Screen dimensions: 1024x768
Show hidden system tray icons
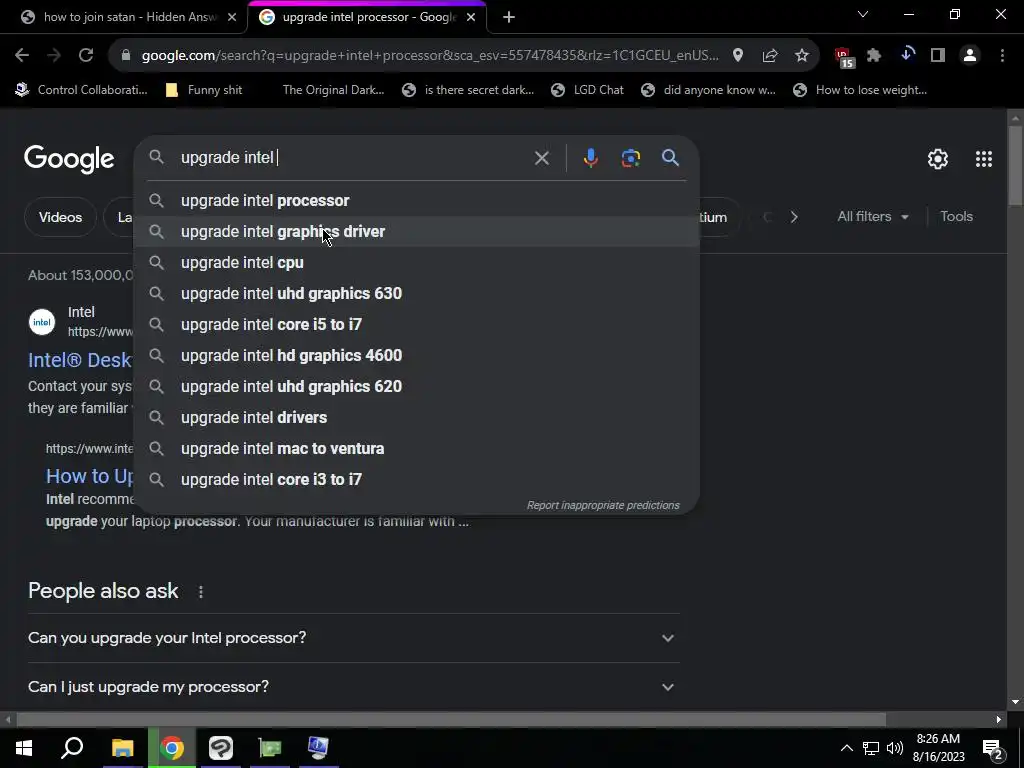tap(846, 748)
